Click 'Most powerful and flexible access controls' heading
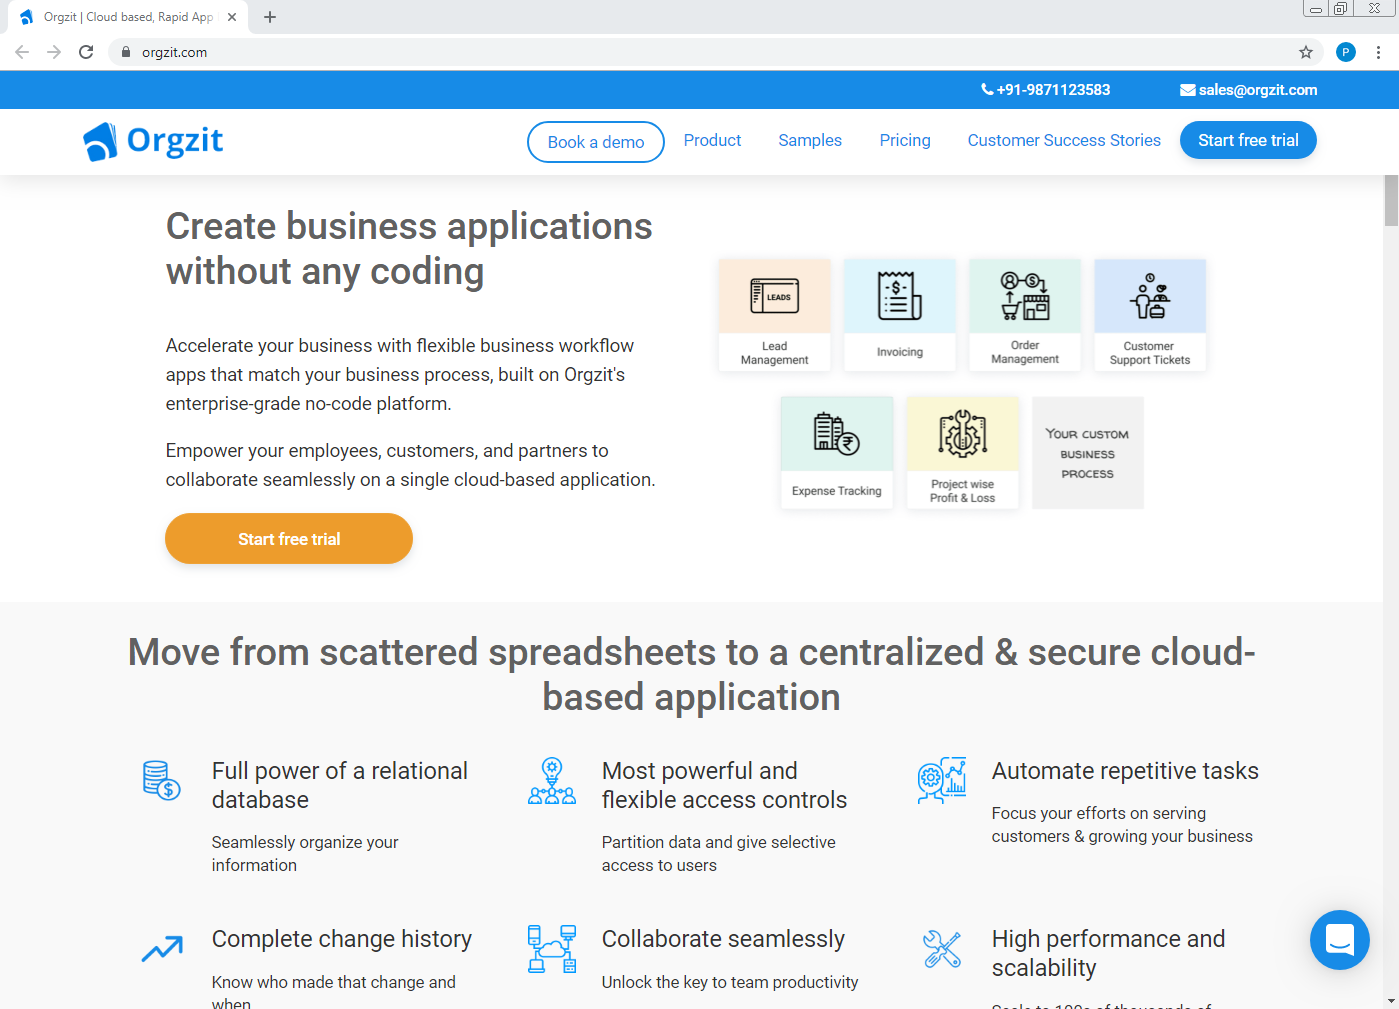Screen dimensions: 1399x1009 (724, 785)
